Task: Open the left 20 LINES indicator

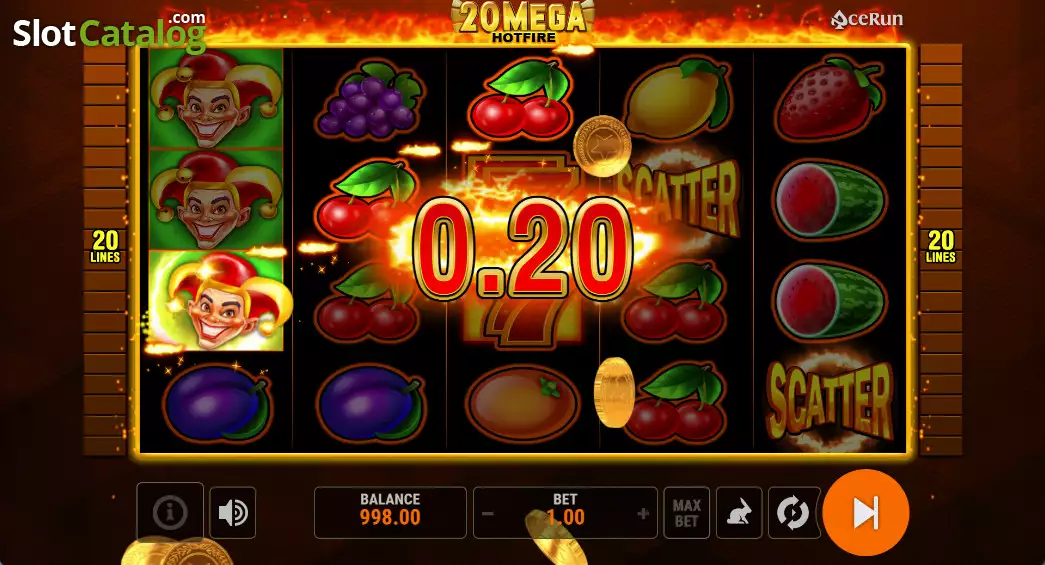Action: [x=105, y=247]
